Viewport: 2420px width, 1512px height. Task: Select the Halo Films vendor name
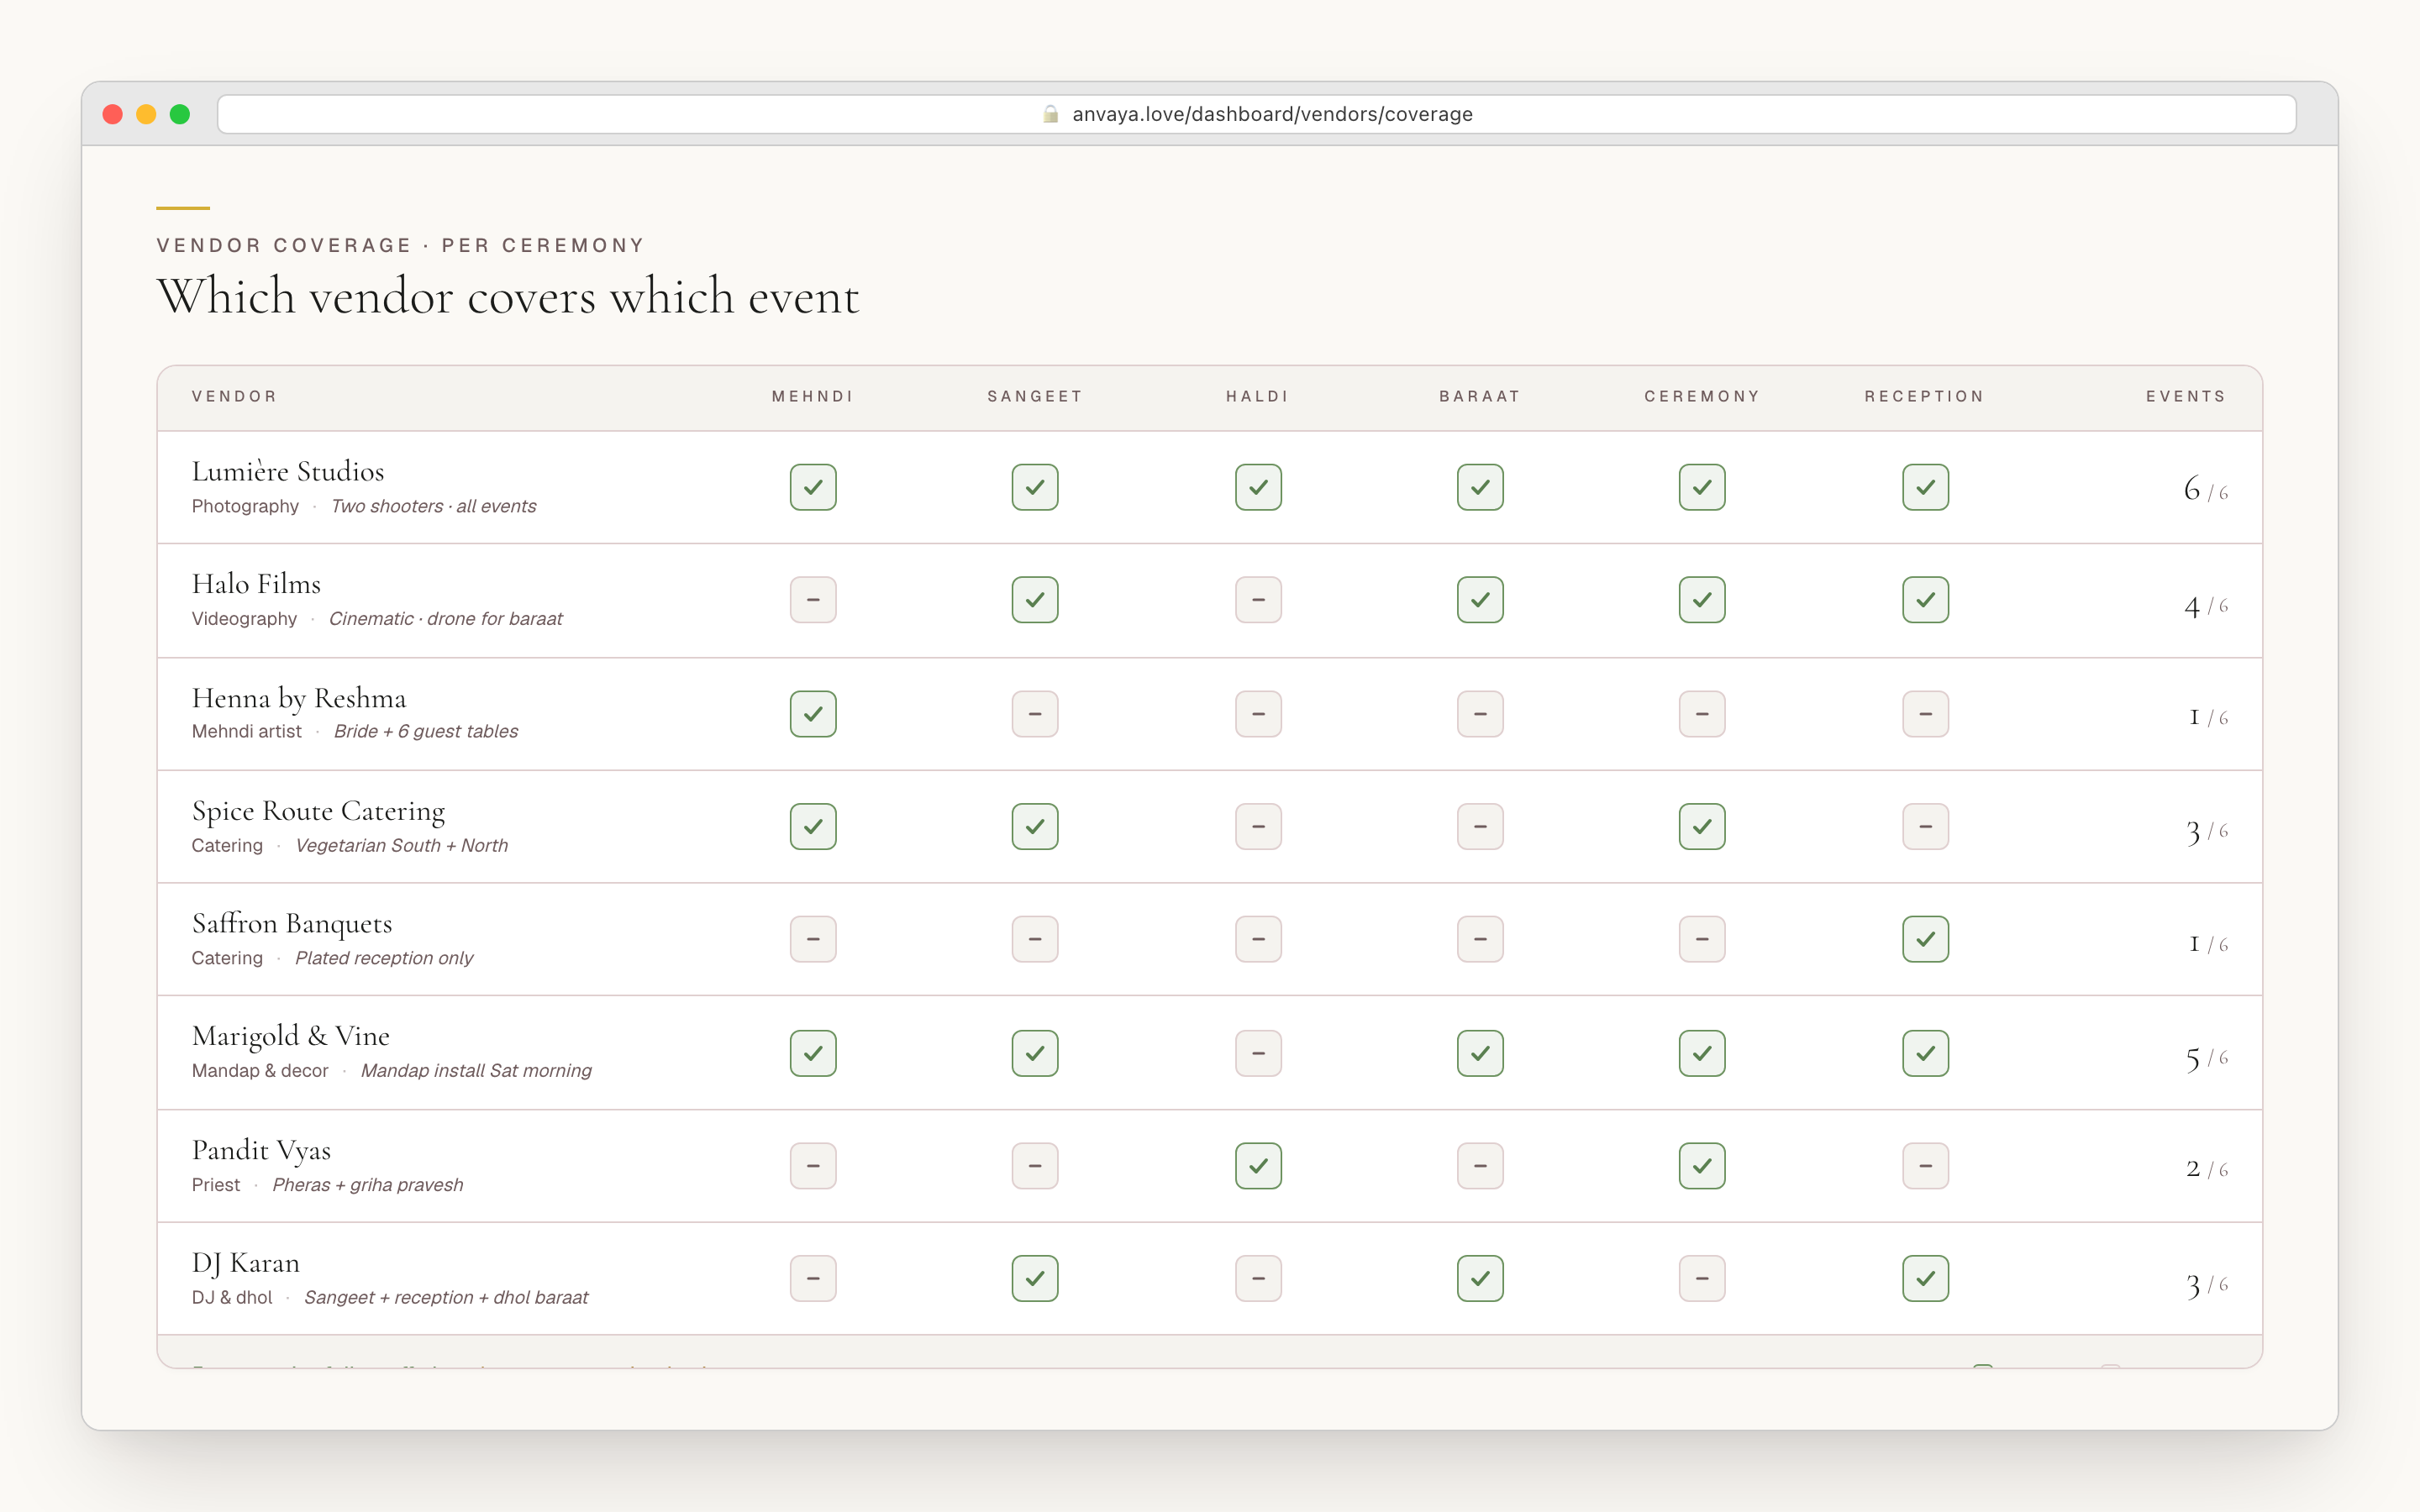click(256, 584)
